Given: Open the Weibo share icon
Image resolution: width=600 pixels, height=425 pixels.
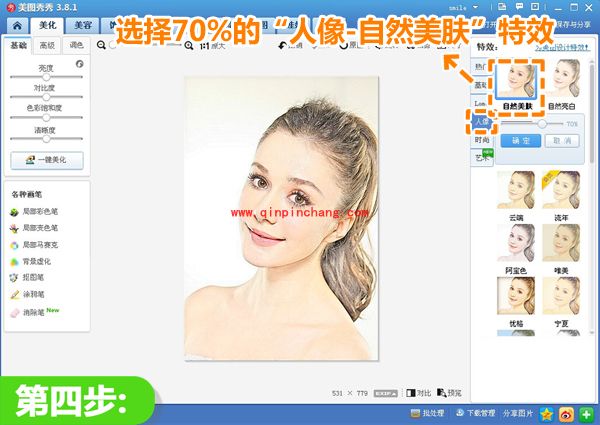Looking at the screenshot, I should (565, 413).
